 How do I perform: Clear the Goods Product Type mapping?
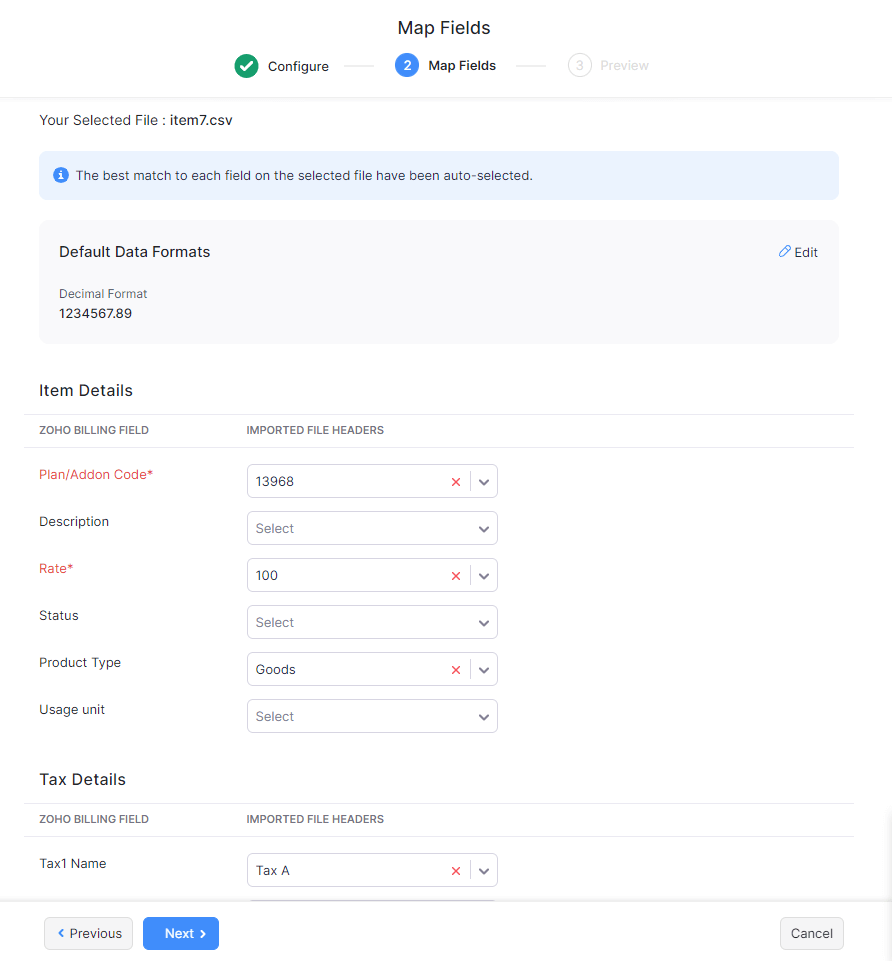pyautogui.click(x=456, y=670)
